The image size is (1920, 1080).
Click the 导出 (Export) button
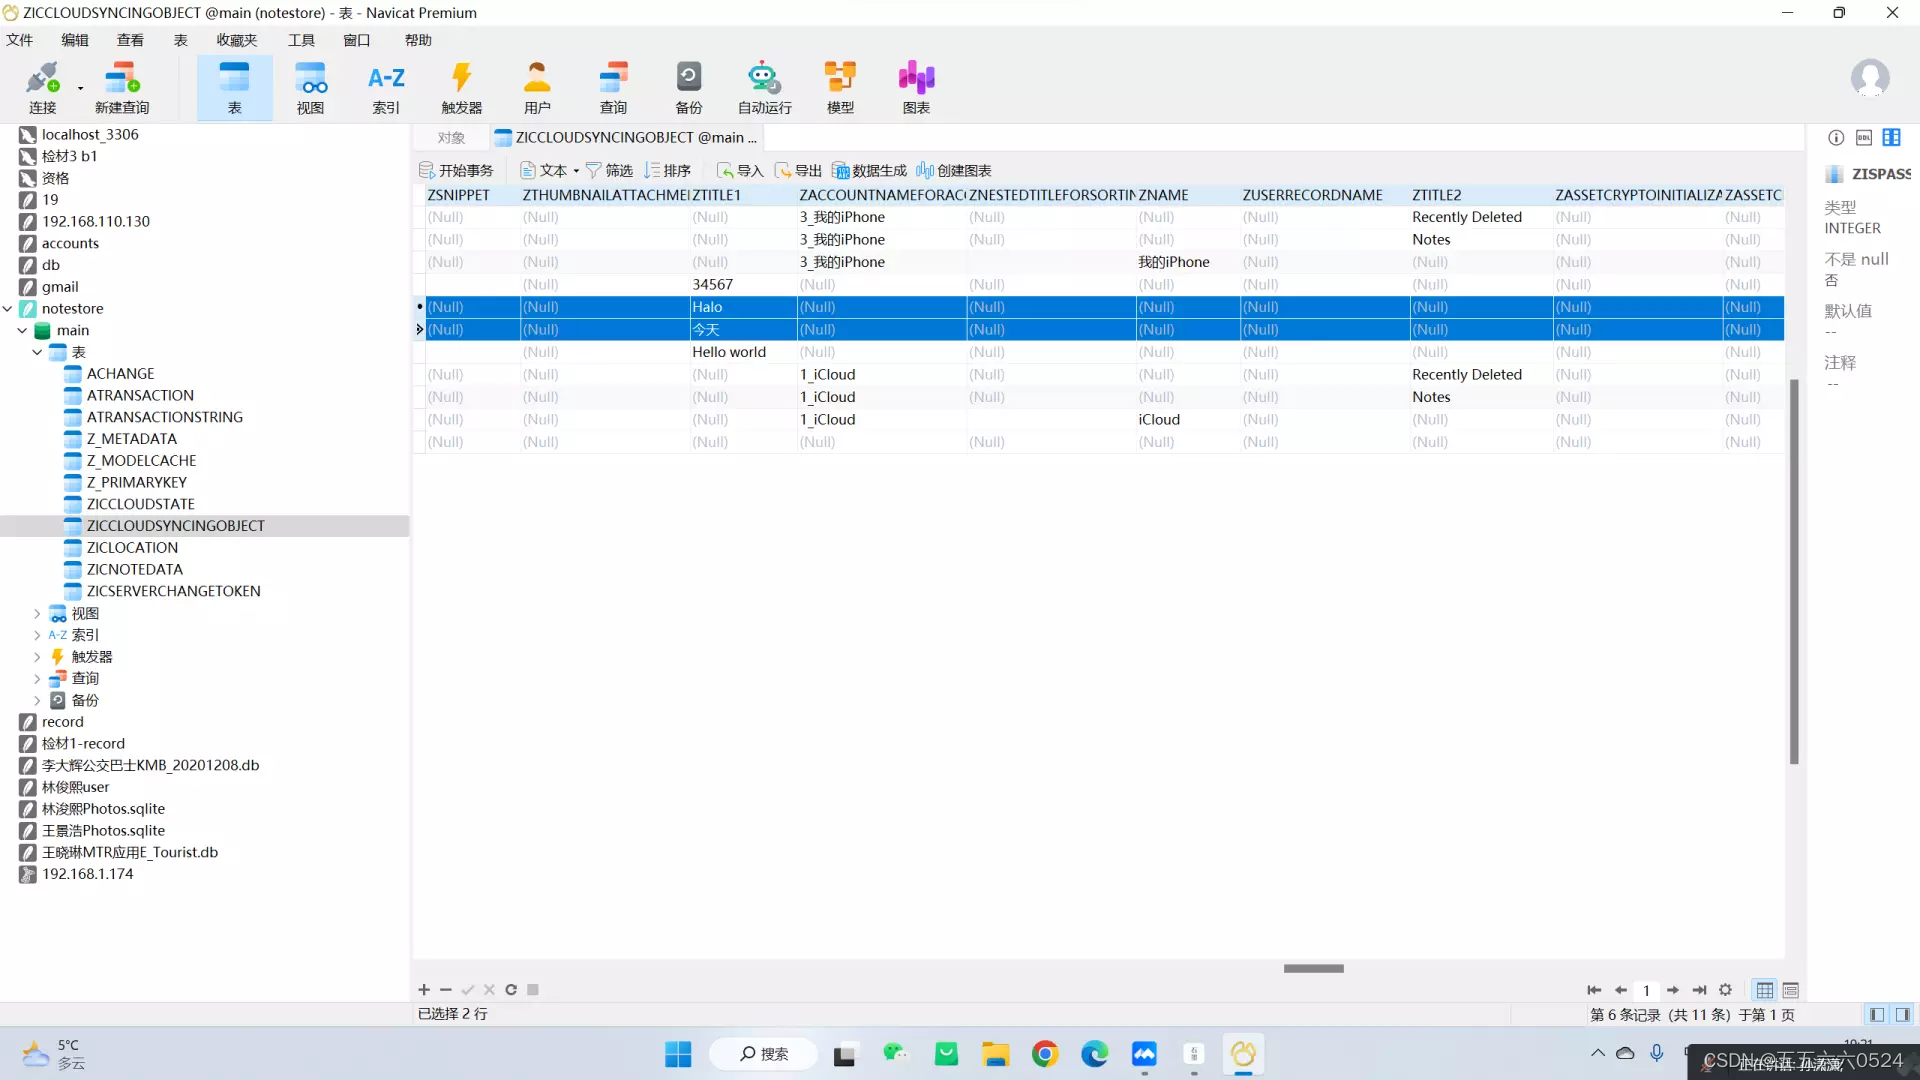798,171
